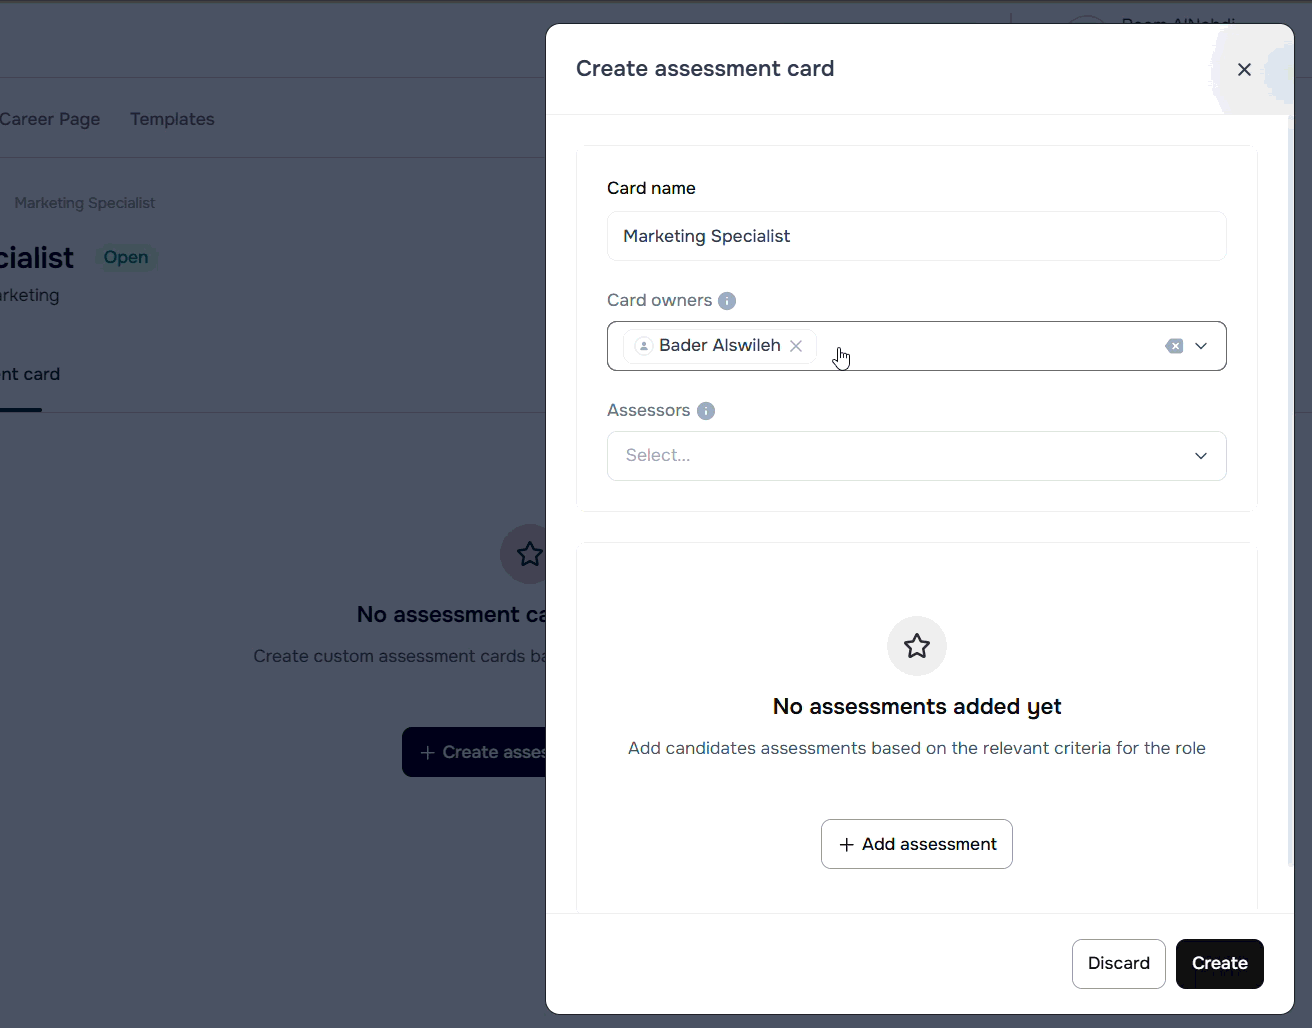Screen dimensions: 1312x1028
Task: Click info icon beside Assessors label
Action: pos(706,411)
